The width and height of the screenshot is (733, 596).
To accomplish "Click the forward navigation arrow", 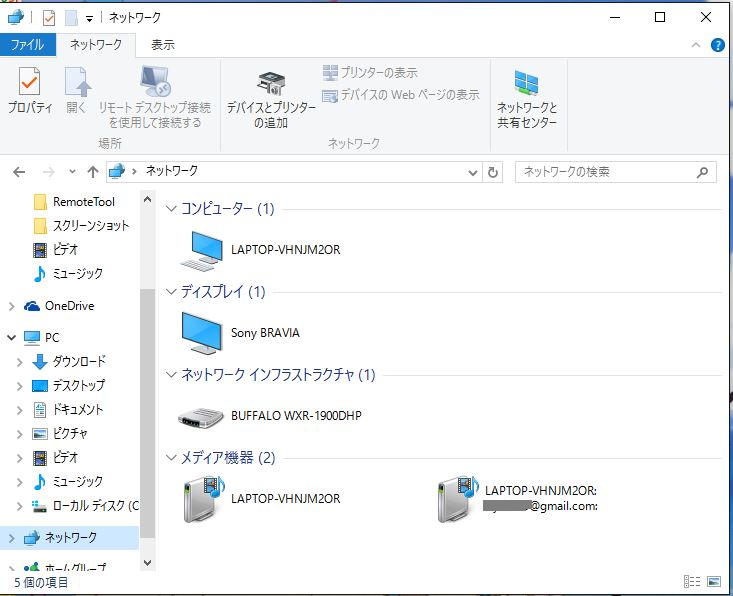I will point(49,172).
